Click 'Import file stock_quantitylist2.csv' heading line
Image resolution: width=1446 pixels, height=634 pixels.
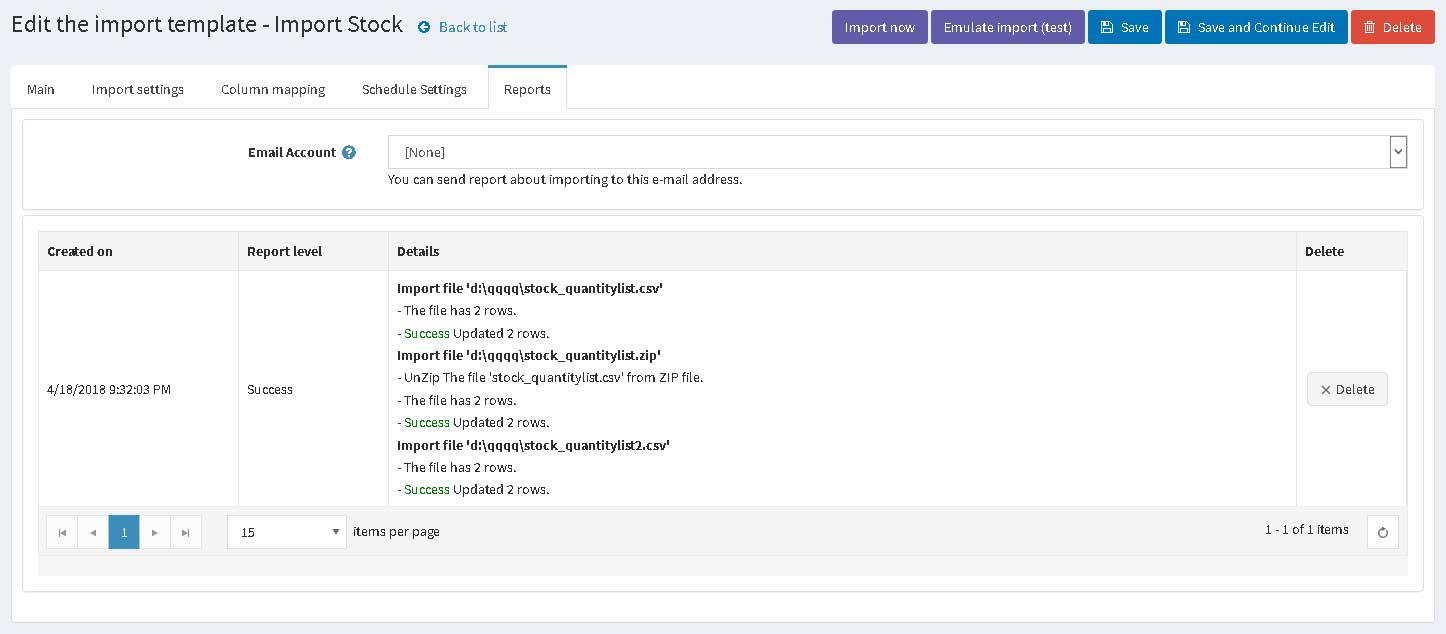(x=533, y=445)
